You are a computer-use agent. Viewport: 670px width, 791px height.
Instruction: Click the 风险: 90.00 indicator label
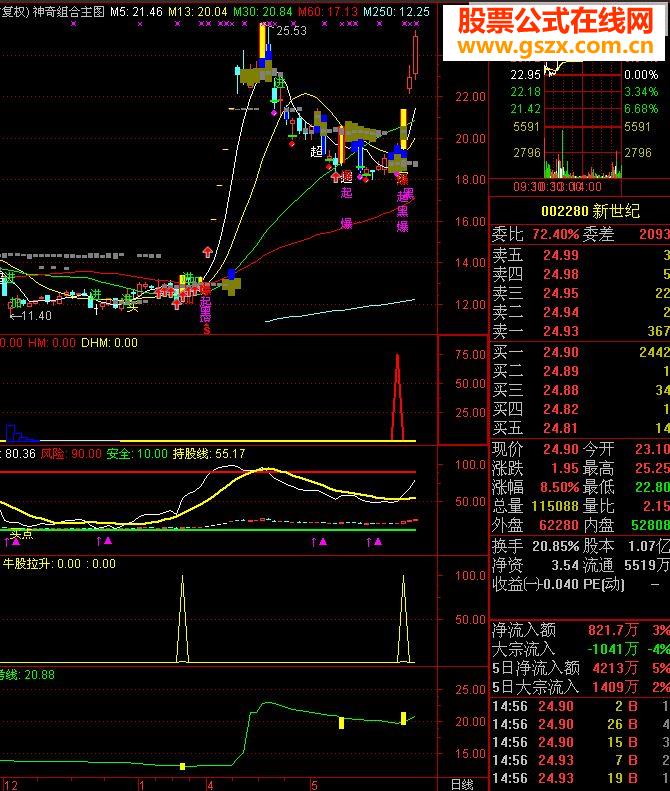[71, 454]
